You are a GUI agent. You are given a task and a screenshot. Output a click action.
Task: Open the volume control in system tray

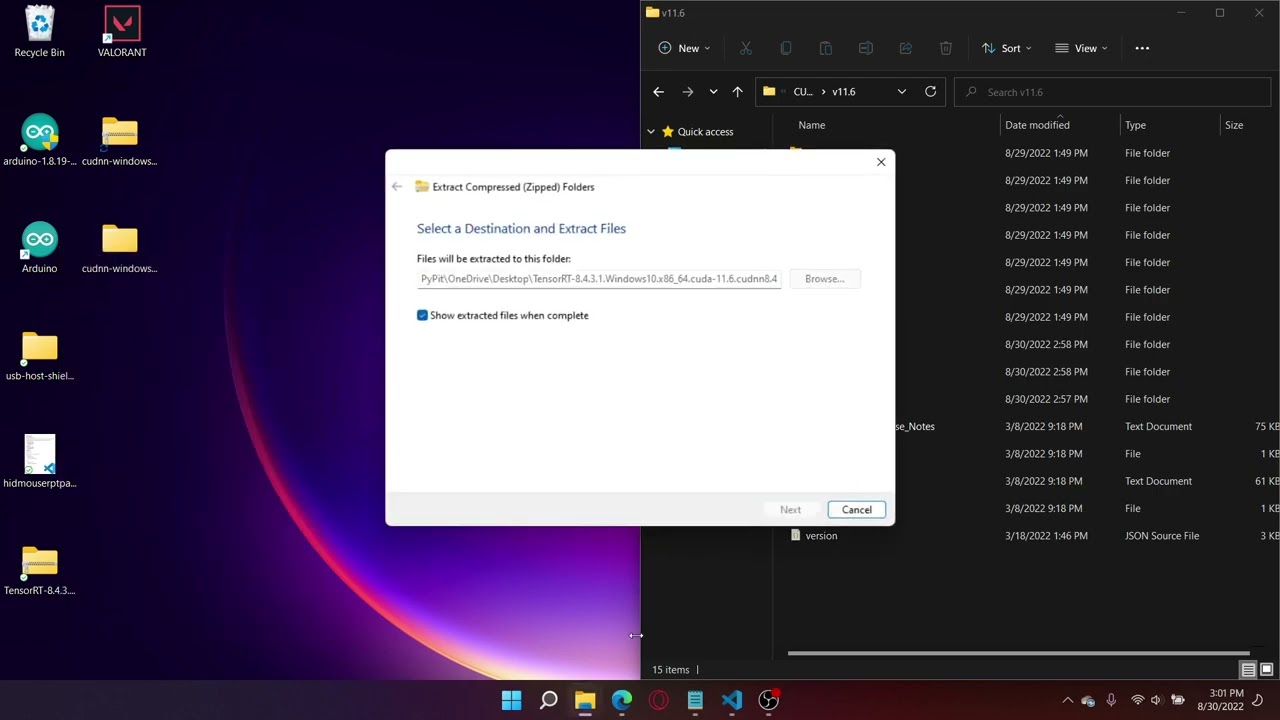[1156, 700]
